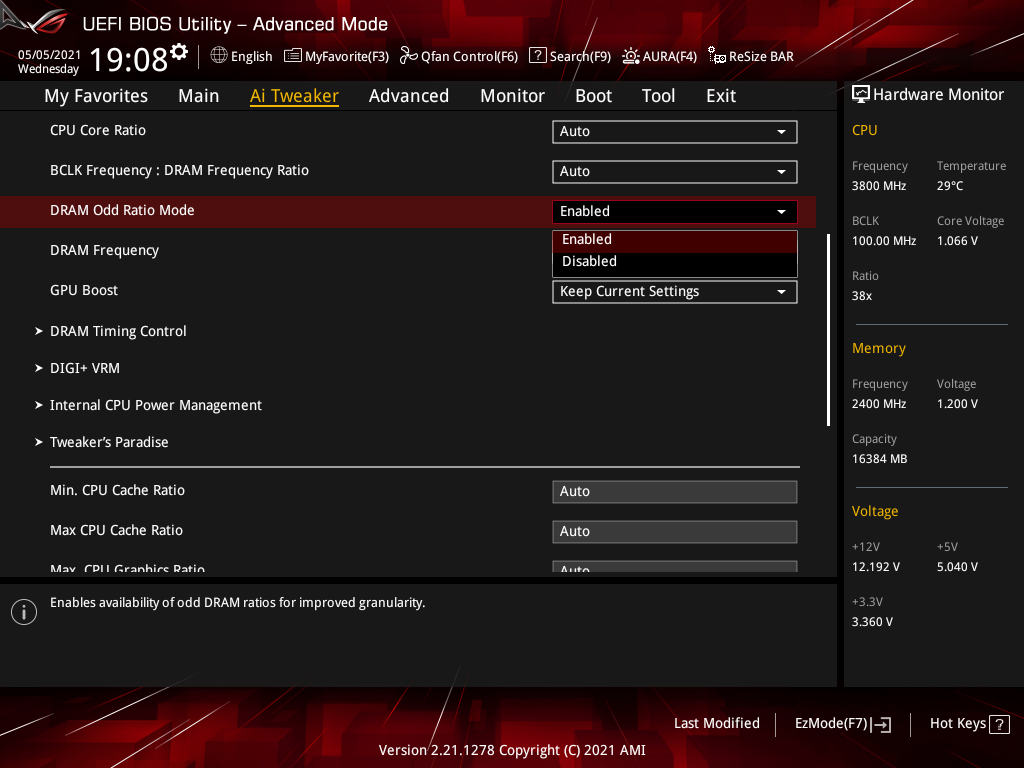Expand Internal CPU Power Management submenu
The height and width of the screenshot is (768, 1024).
tap(155, 406)
